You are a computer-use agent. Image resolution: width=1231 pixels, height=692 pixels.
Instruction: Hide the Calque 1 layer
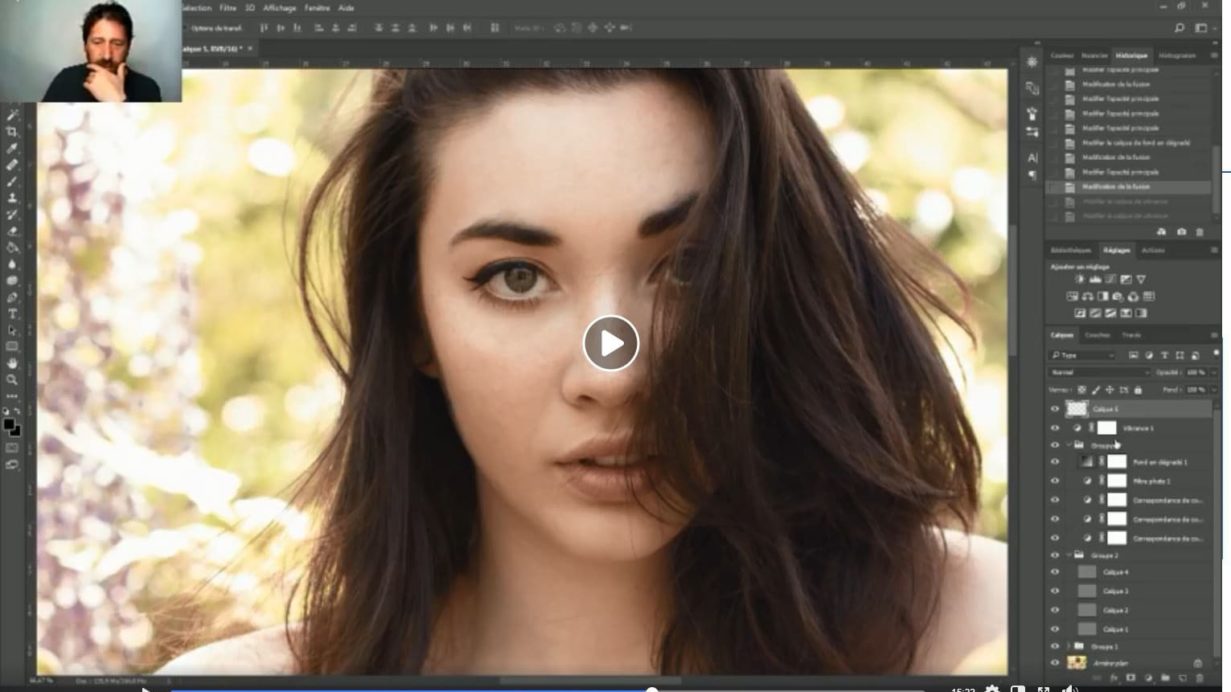[x=1055, y=629]
